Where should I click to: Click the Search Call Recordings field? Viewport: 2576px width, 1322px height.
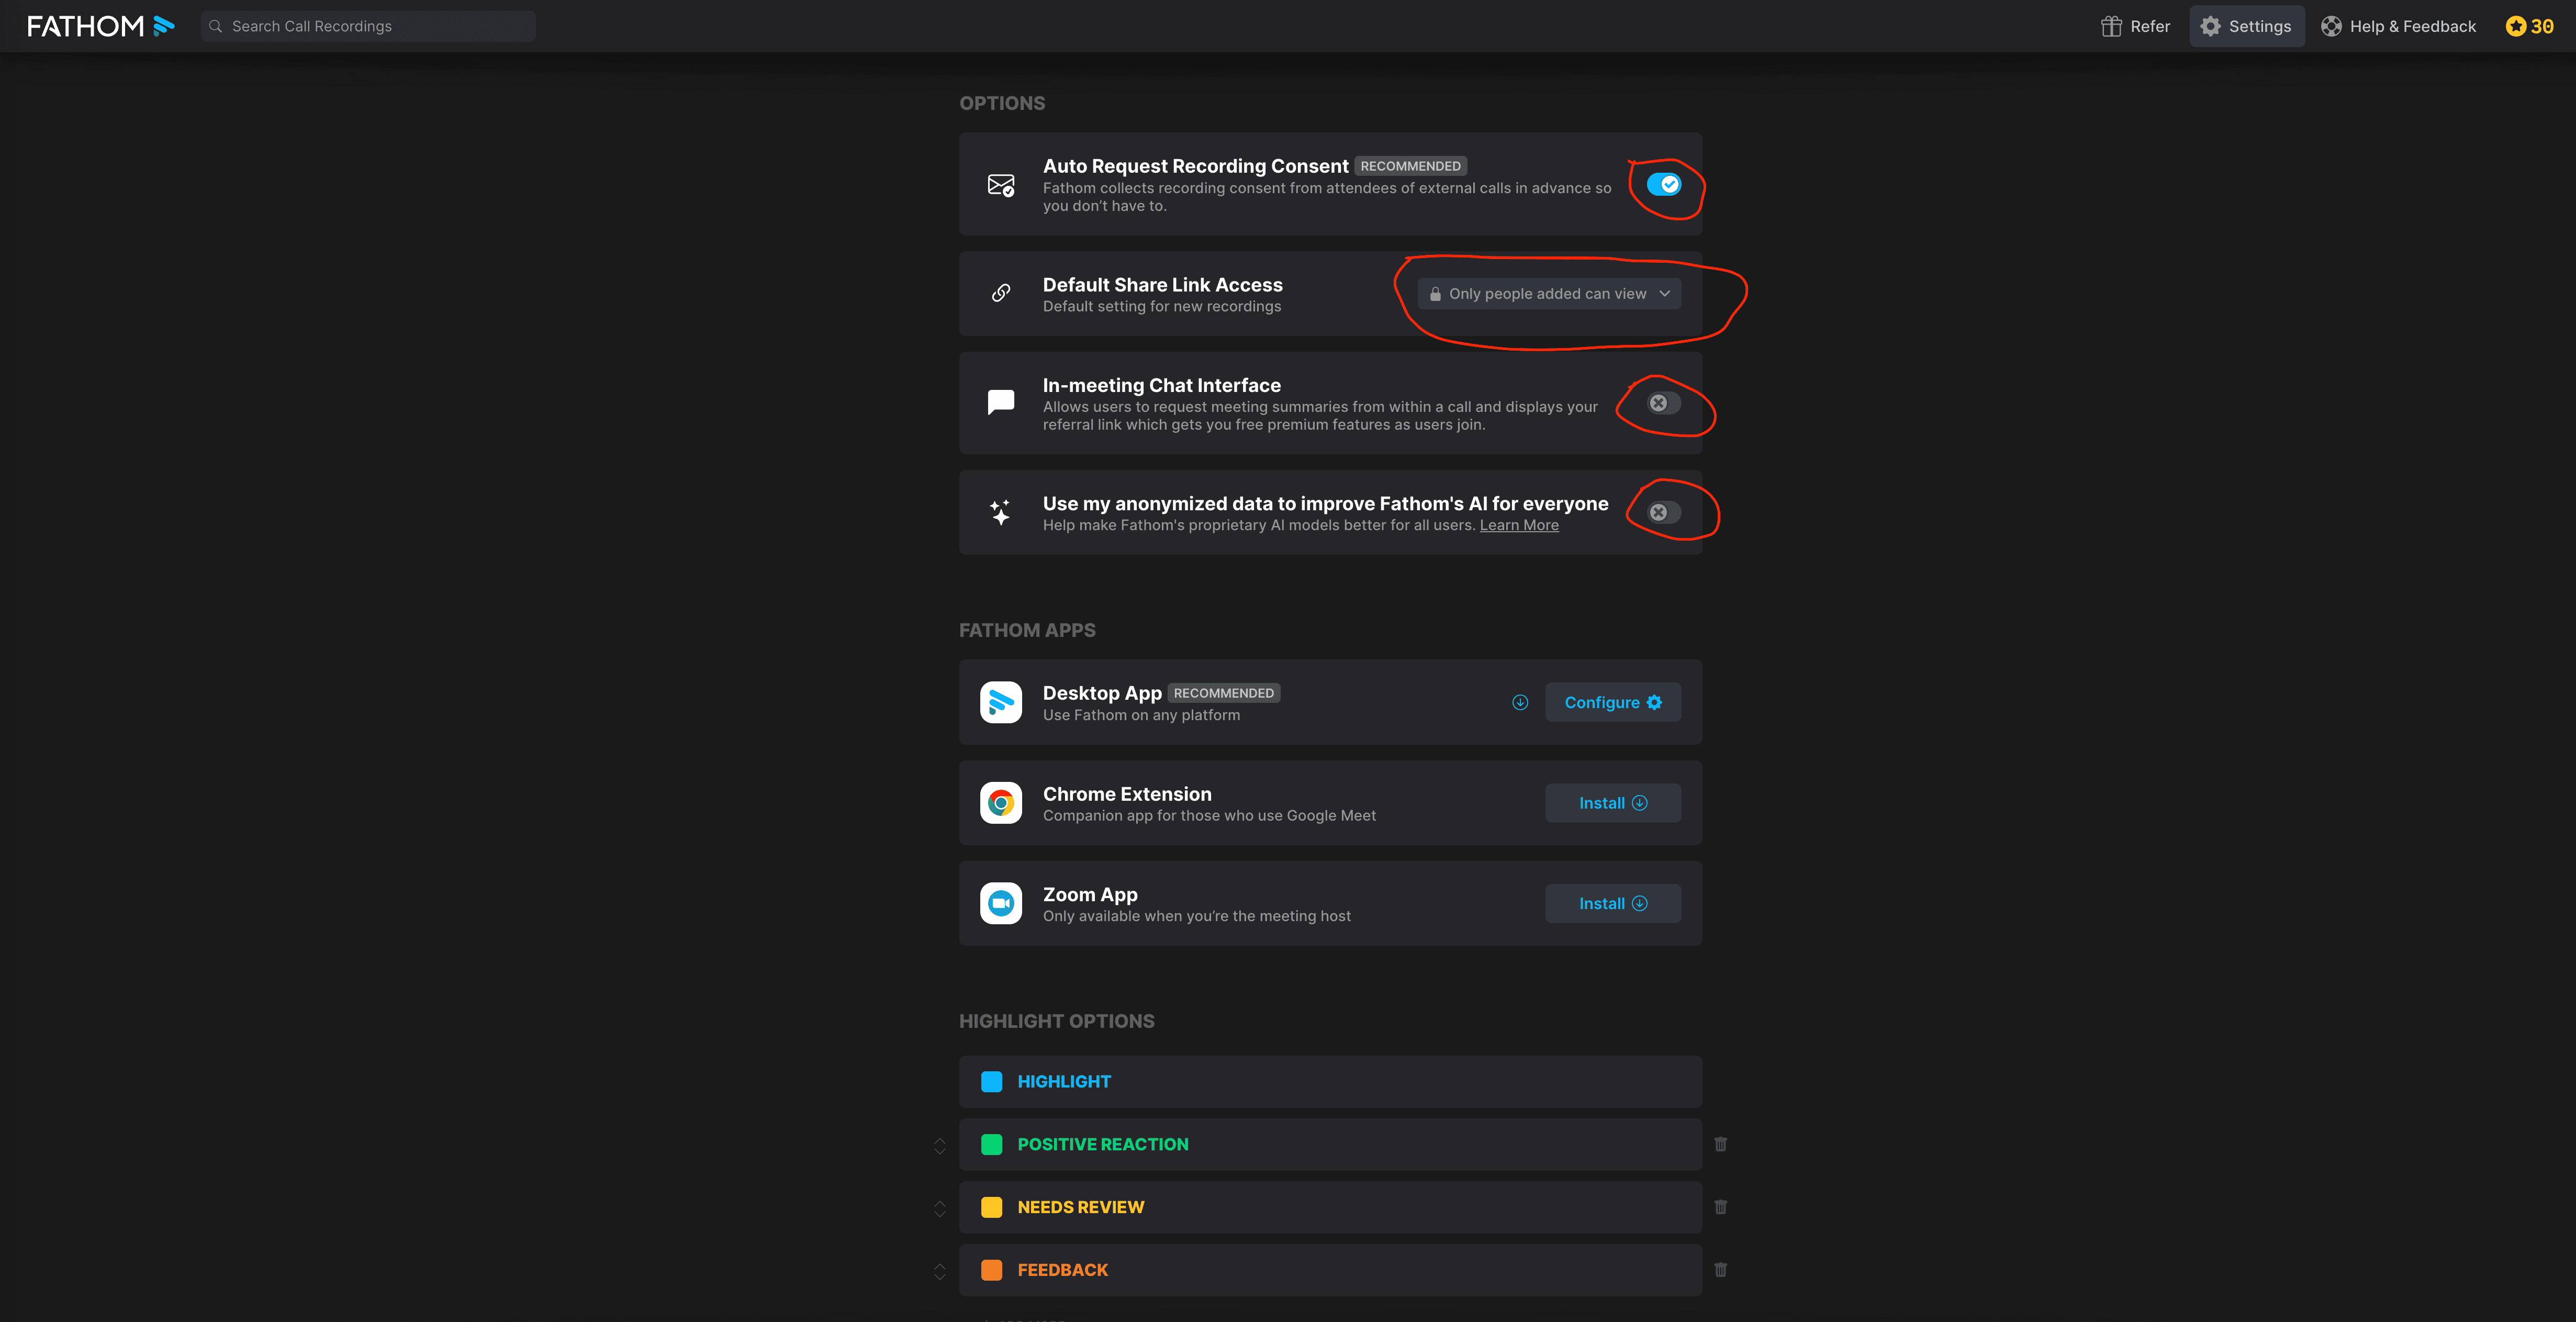coord(368,26)
